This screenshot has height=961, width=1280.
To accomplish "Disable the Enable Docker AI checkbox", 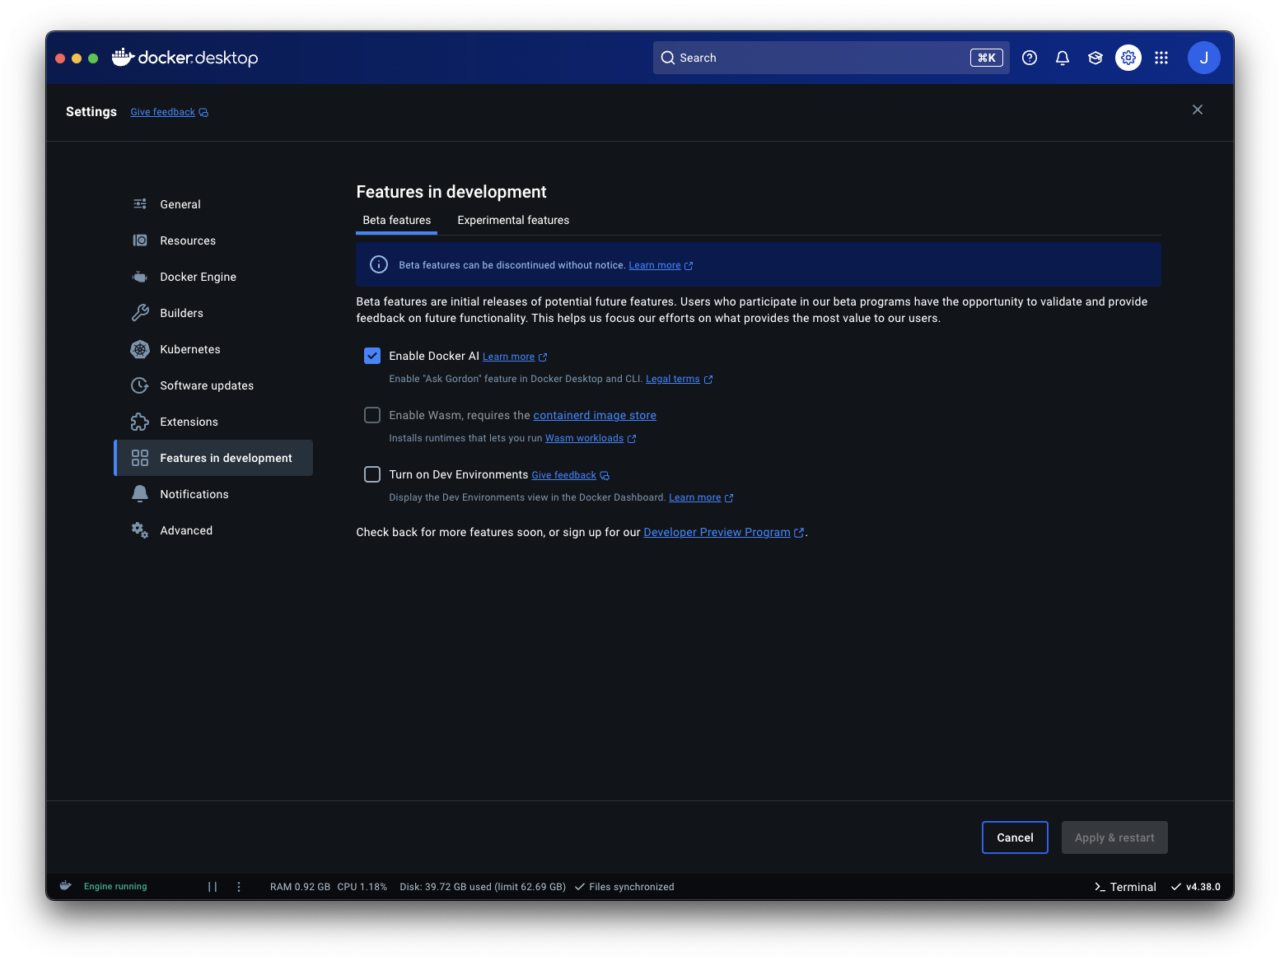I will click(x=372, y=355).
